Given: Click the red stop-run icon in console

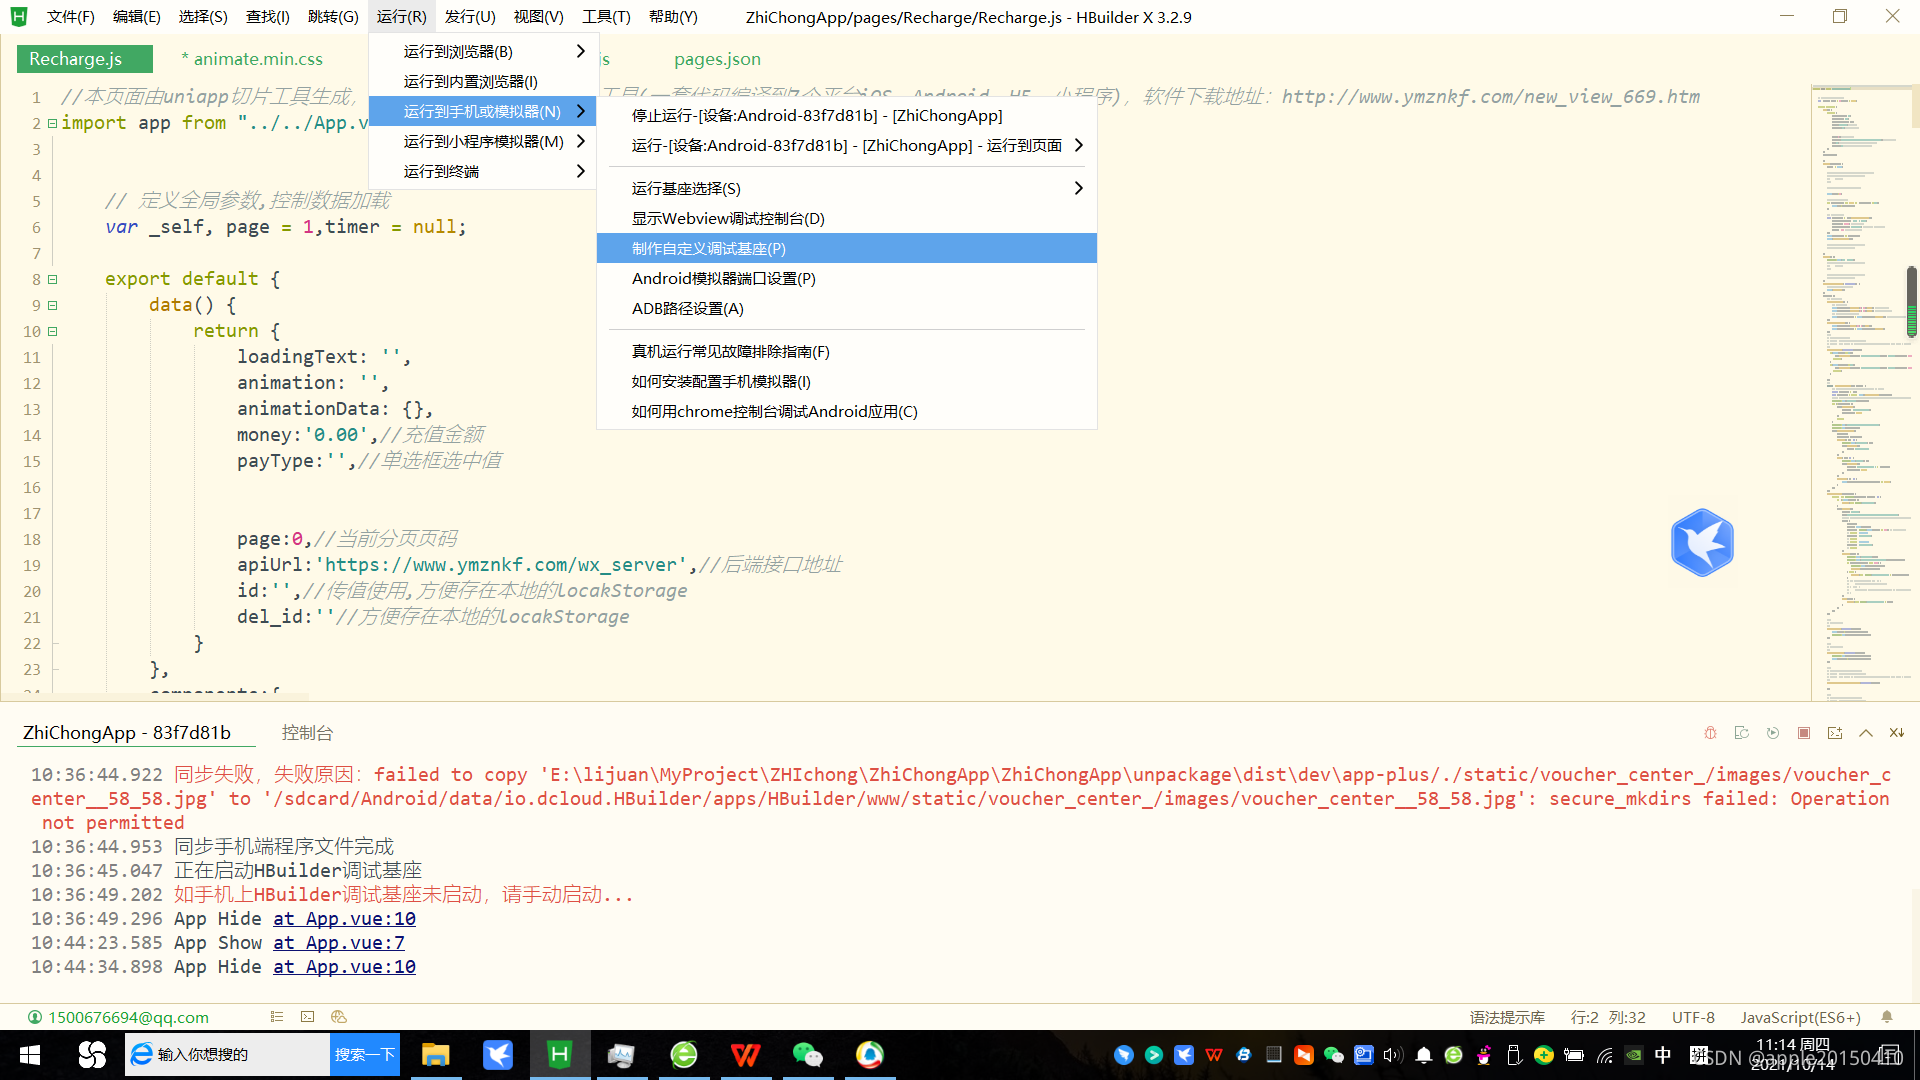Looking at the screenshot, I should click(x=1804, y=733).
